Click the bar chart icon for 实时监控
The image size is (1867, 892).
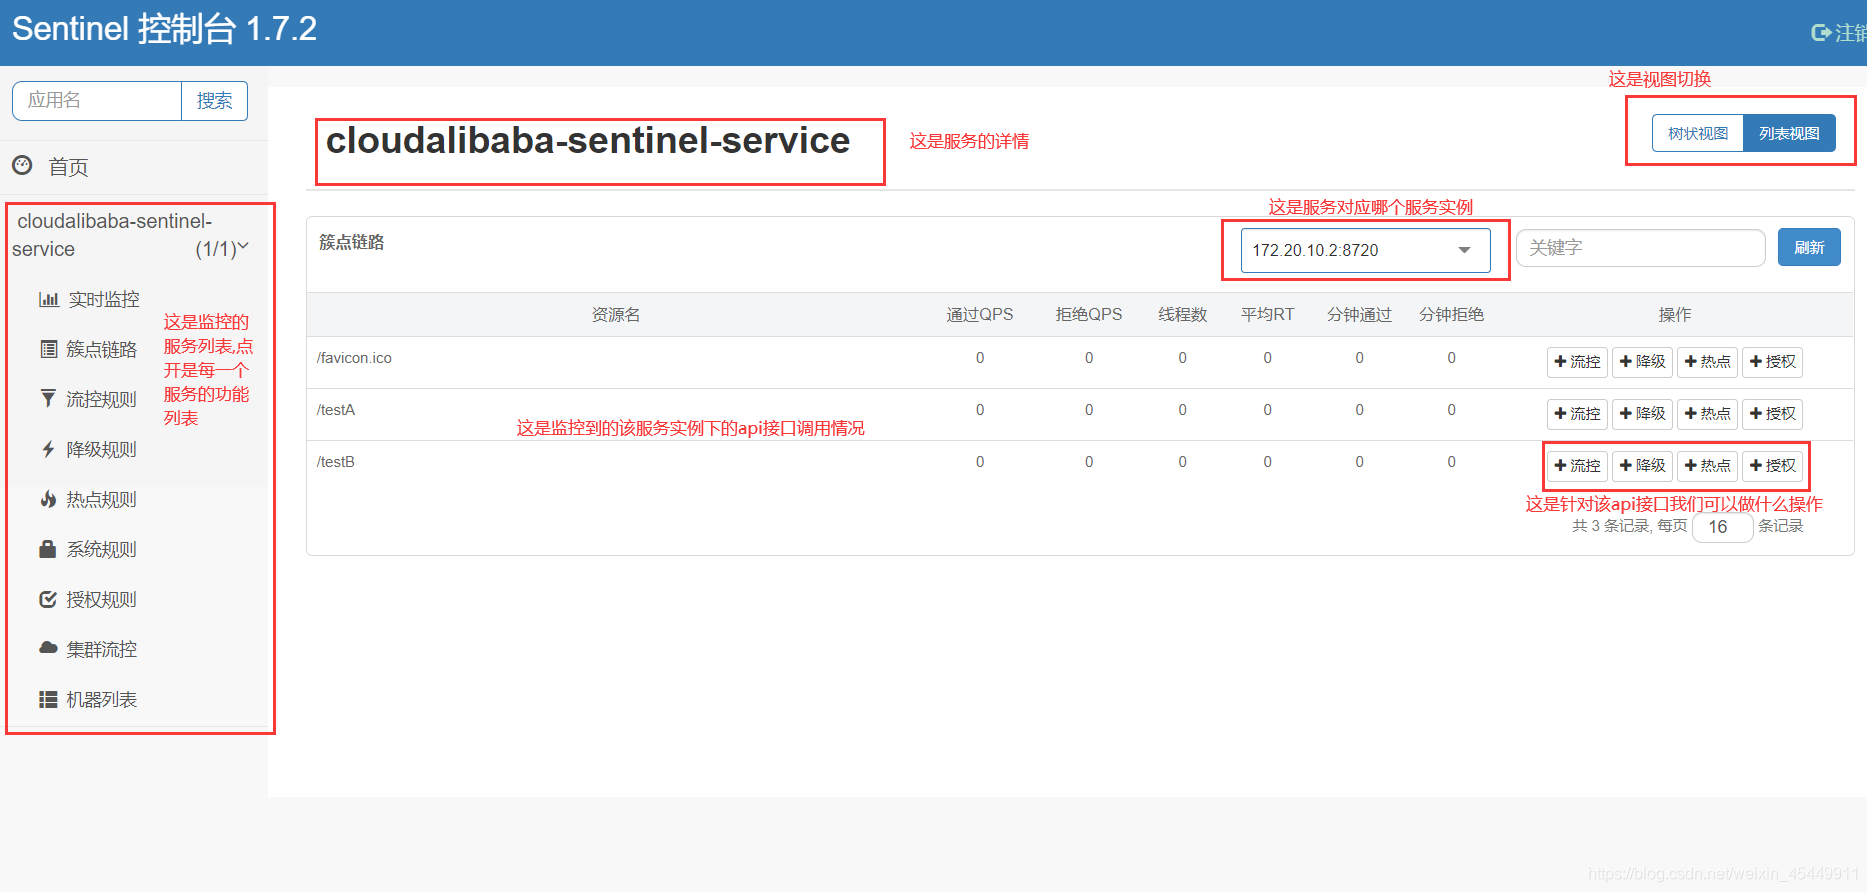point(48,299)
